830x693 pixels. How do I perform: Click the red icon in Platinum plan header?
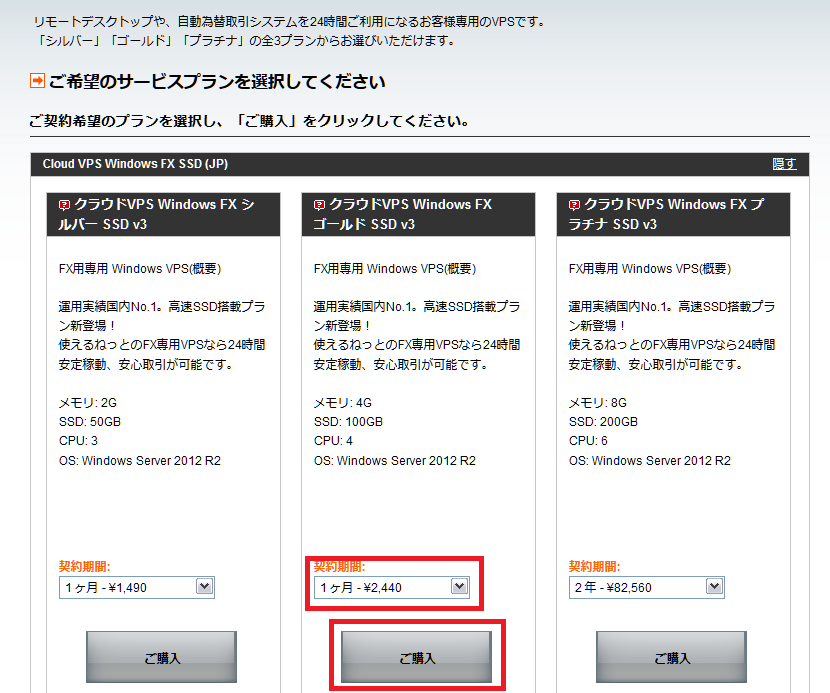[574, 205]
